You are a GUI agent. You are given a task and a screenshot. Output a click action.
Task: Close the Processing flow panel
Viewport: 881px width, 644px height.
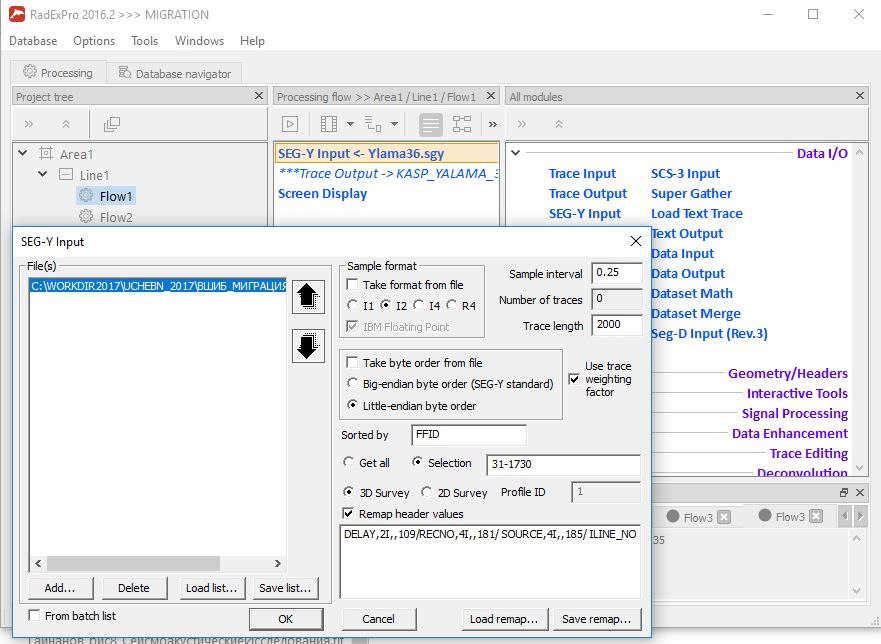[491, 96]
